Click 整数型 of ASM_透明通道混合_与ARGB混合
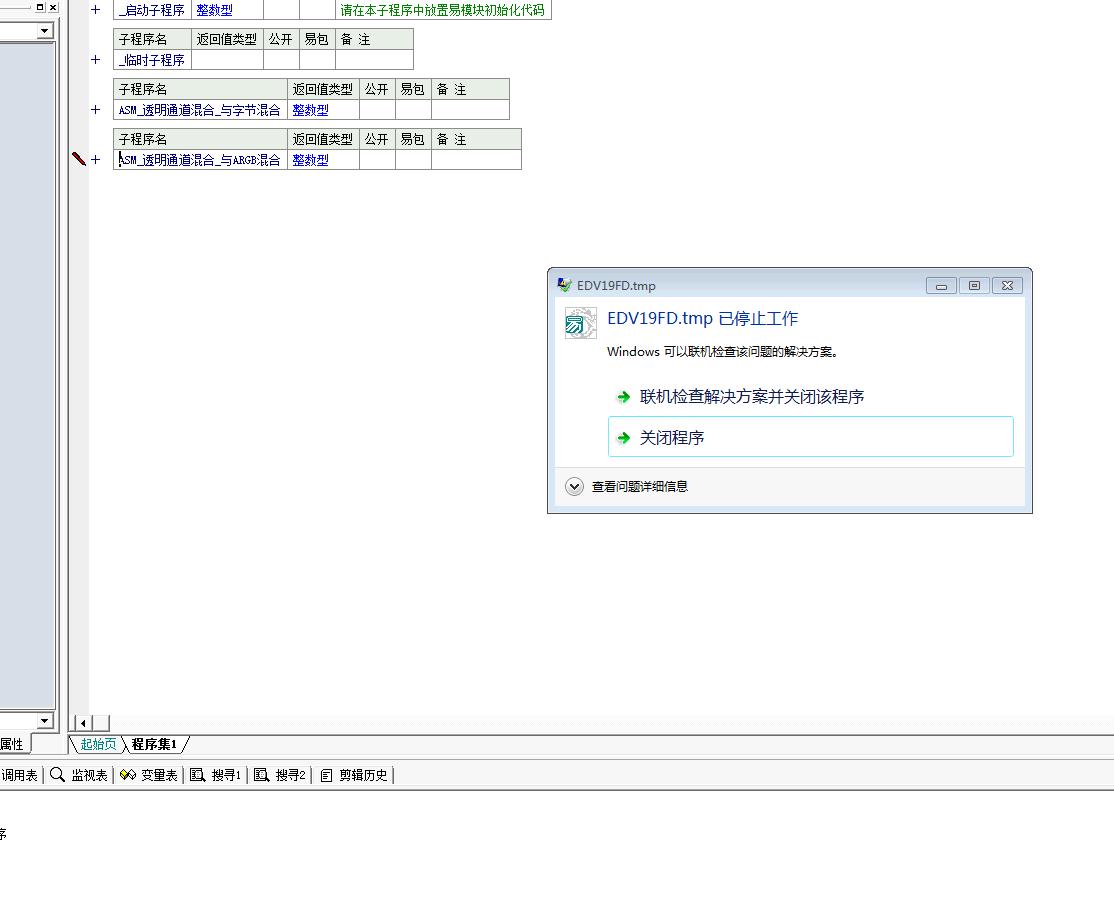The height and width of the screenshot is (915, 1114). tap(310, 160)
